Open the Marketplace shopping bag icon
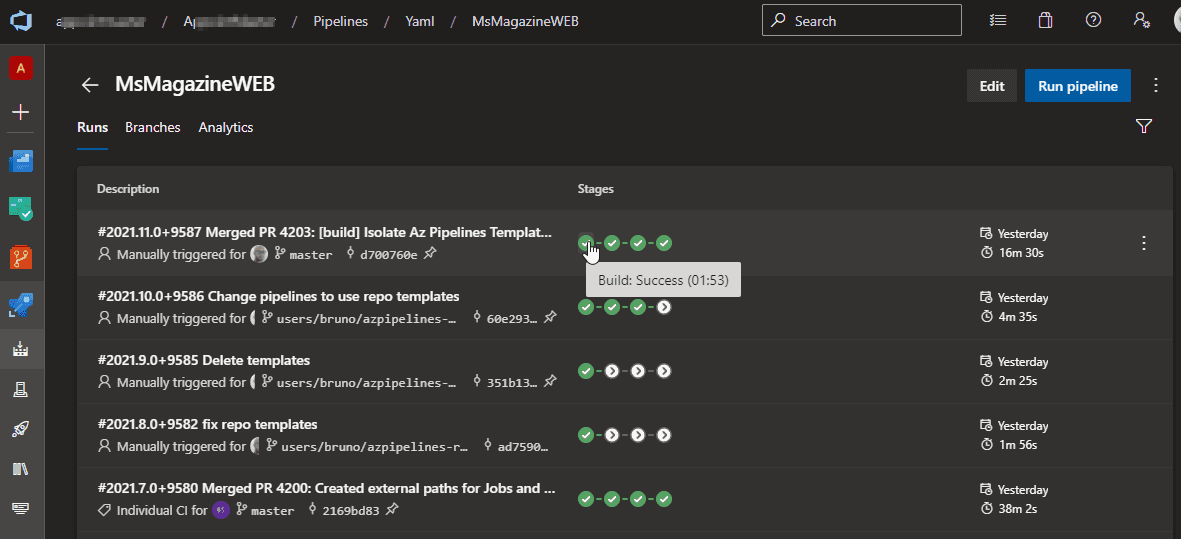This screenshot has width=1181, height=539. pyautogui.click(x=1045, y=20)
